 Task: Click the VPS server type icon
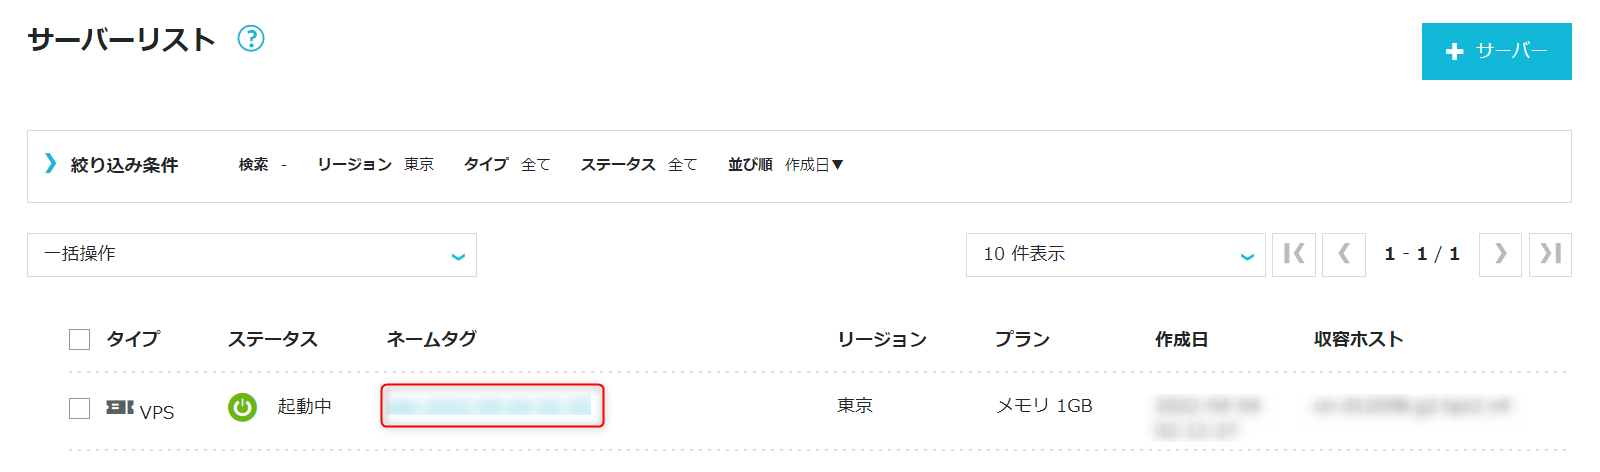[120, 408]
